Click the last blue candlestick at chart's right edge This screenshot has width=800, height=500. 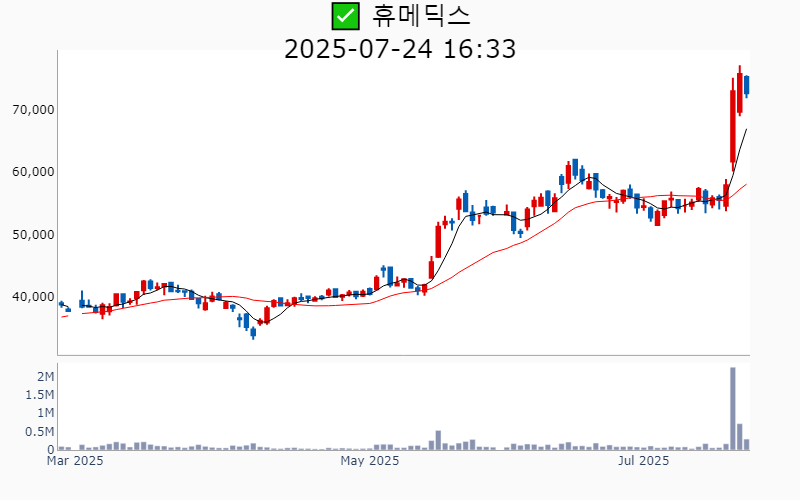coord(746,85)
